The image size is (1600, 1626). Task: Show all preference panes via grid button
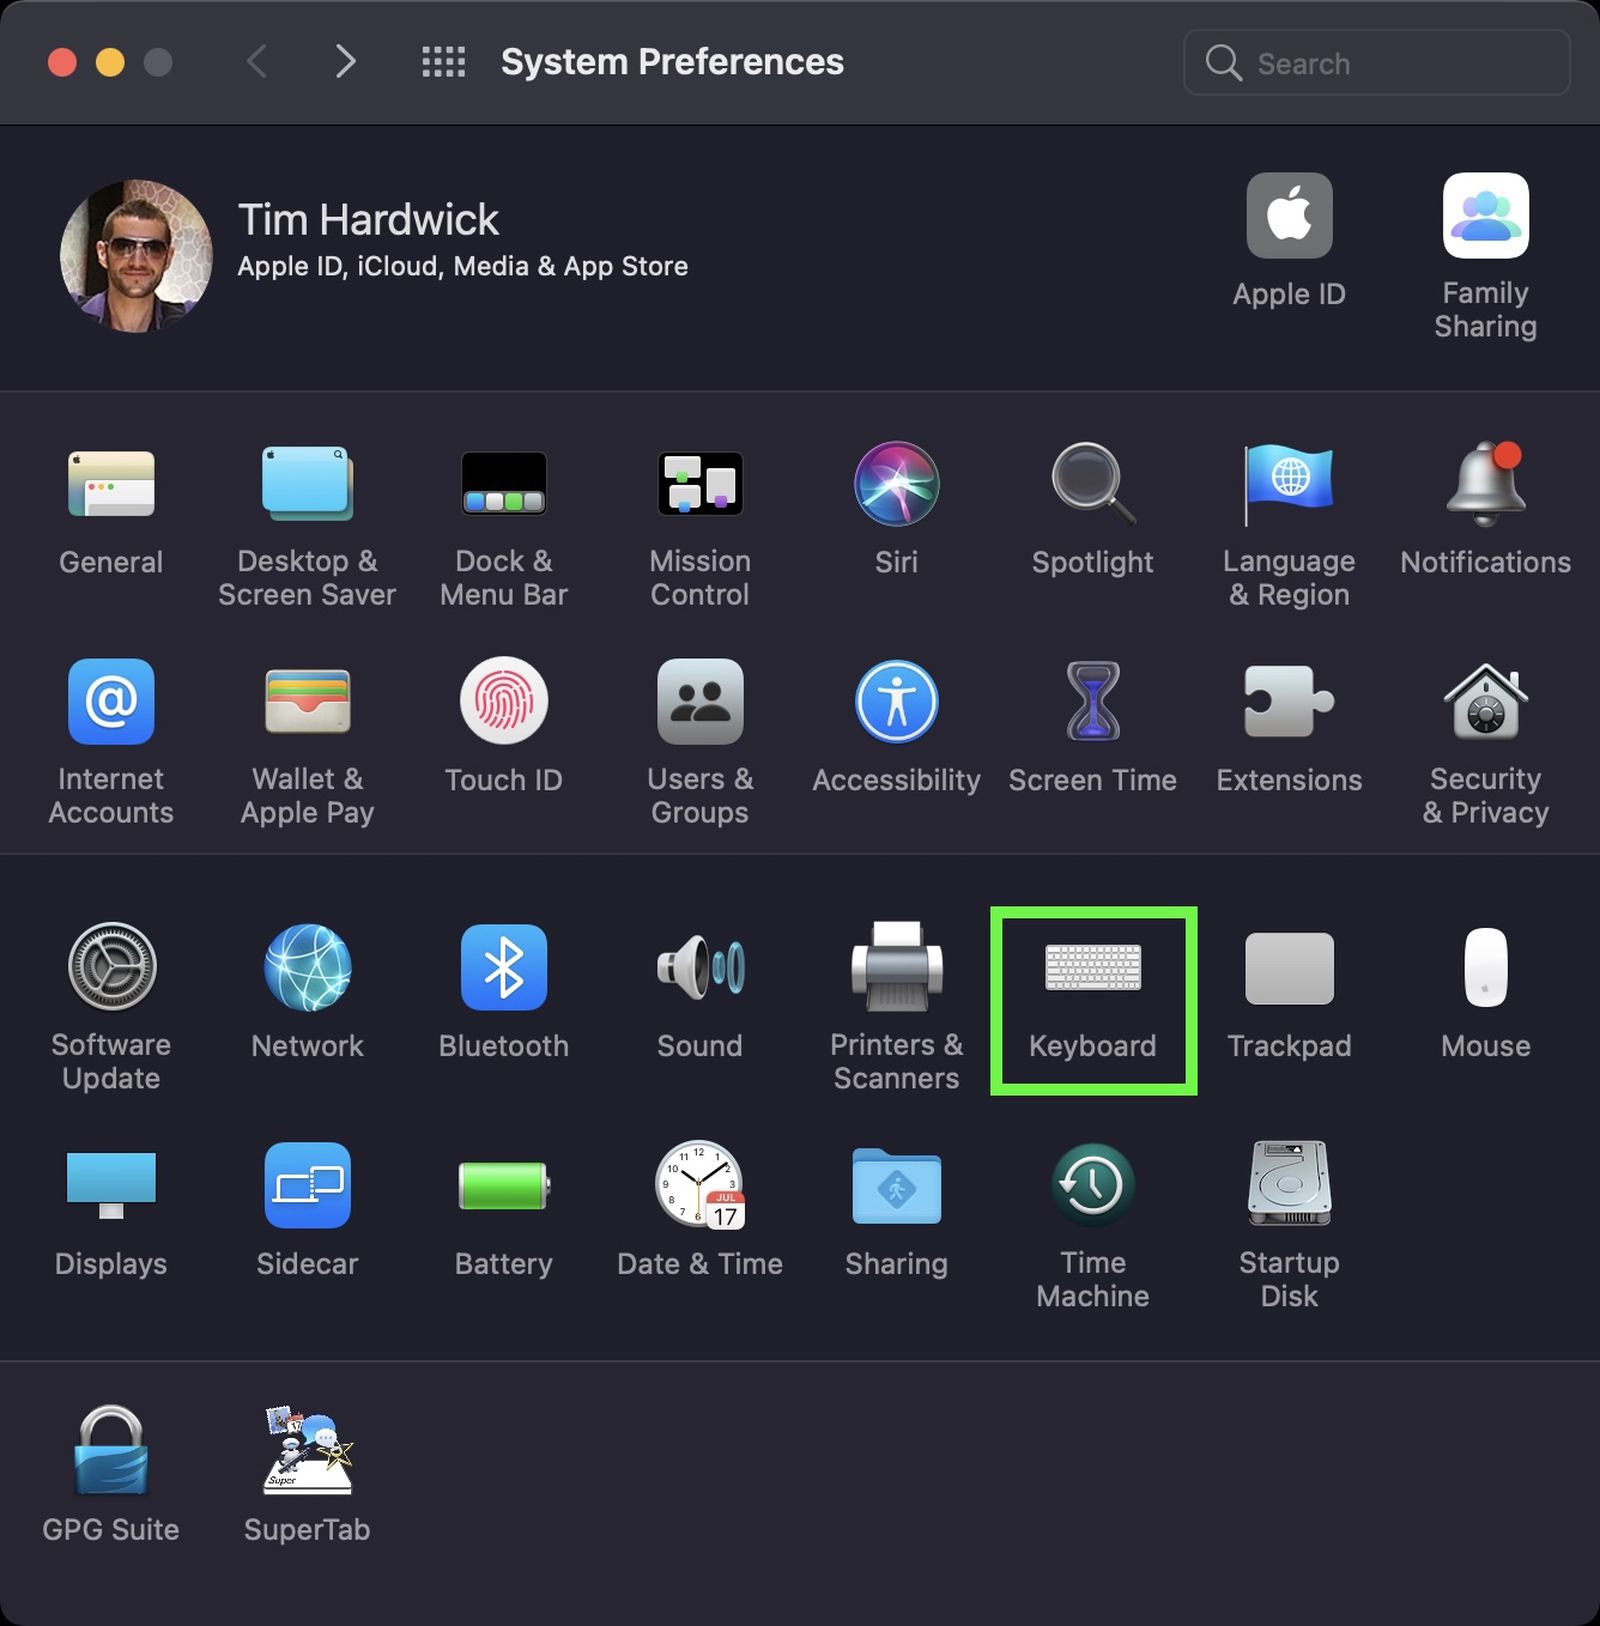[443, 62]
